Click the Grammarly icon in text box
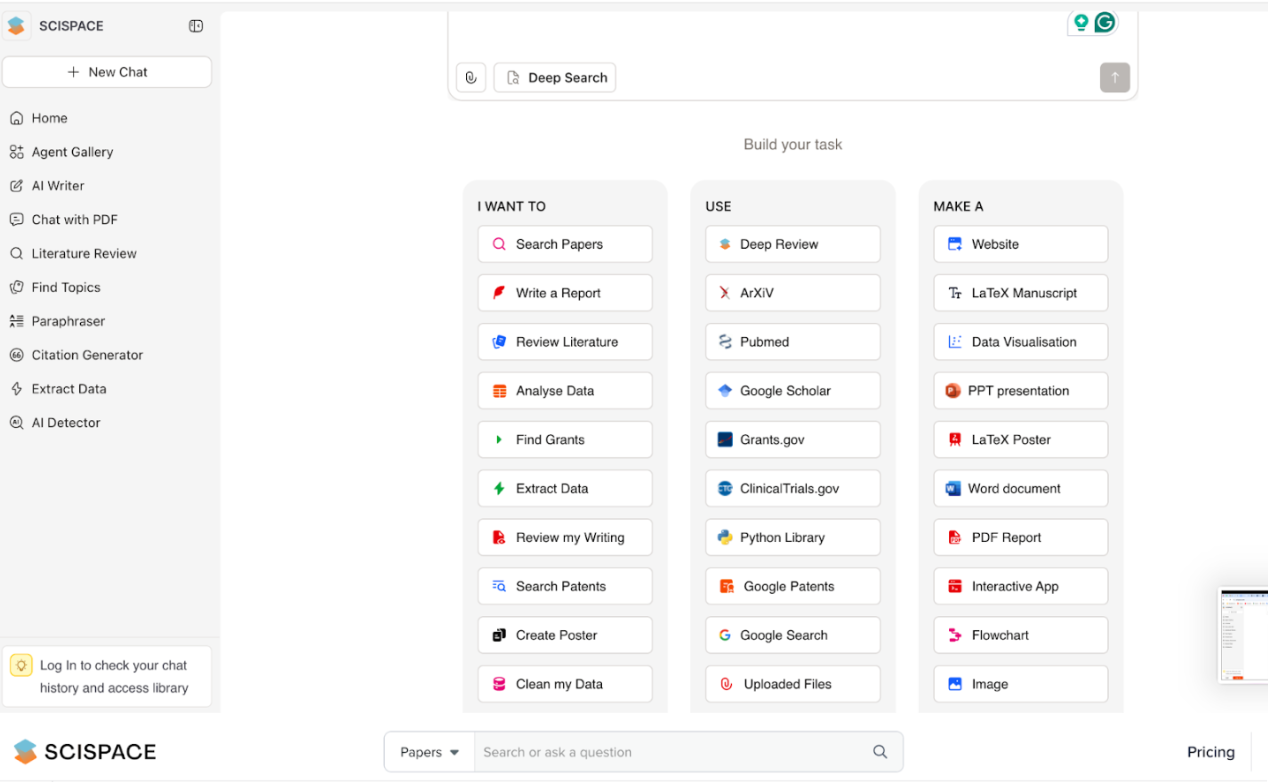 (1104, 23)
